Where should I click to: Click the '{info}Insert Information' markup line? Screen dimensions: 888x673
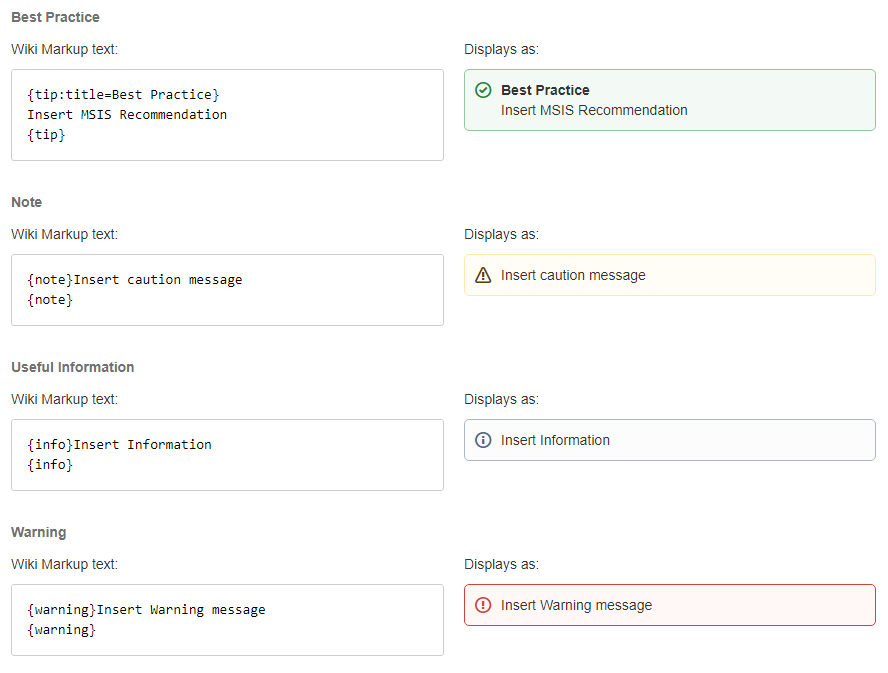119,444
